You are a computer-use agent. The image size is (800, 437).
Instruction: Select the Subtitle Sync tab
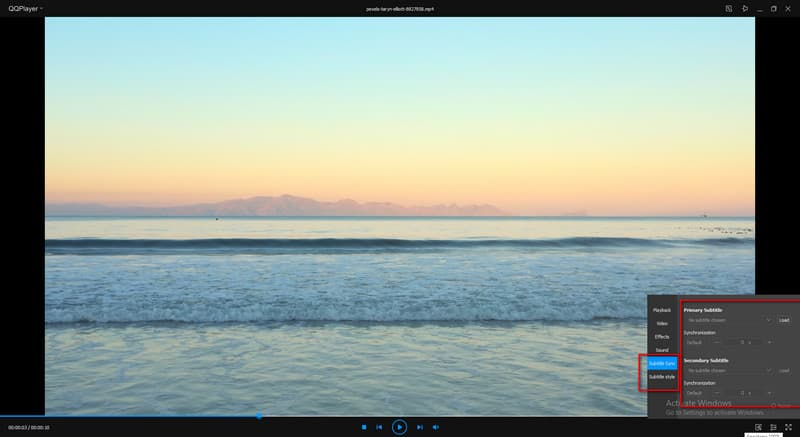tap(662, 364)
